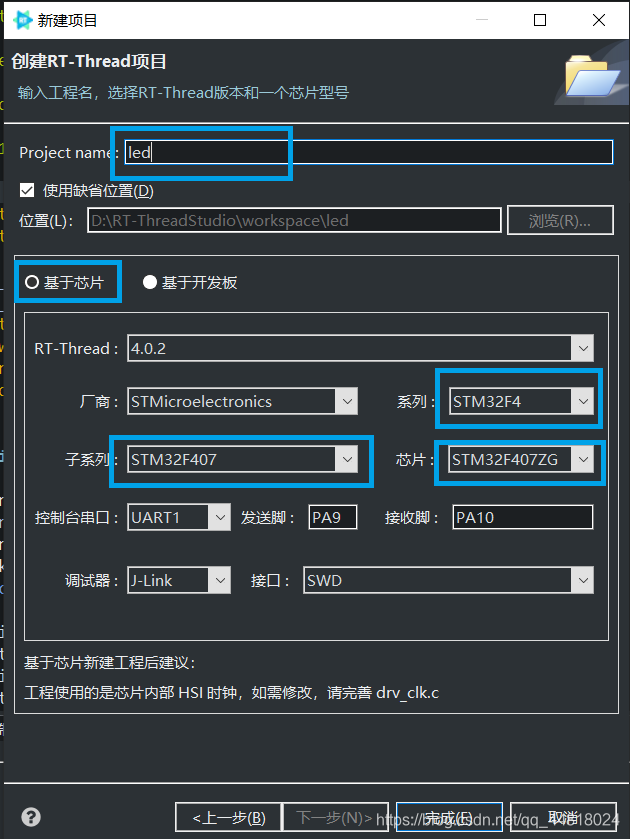Viewport: 630px width, 839px height.
Task: Click the help question mark icon
Action: (31, 817)
